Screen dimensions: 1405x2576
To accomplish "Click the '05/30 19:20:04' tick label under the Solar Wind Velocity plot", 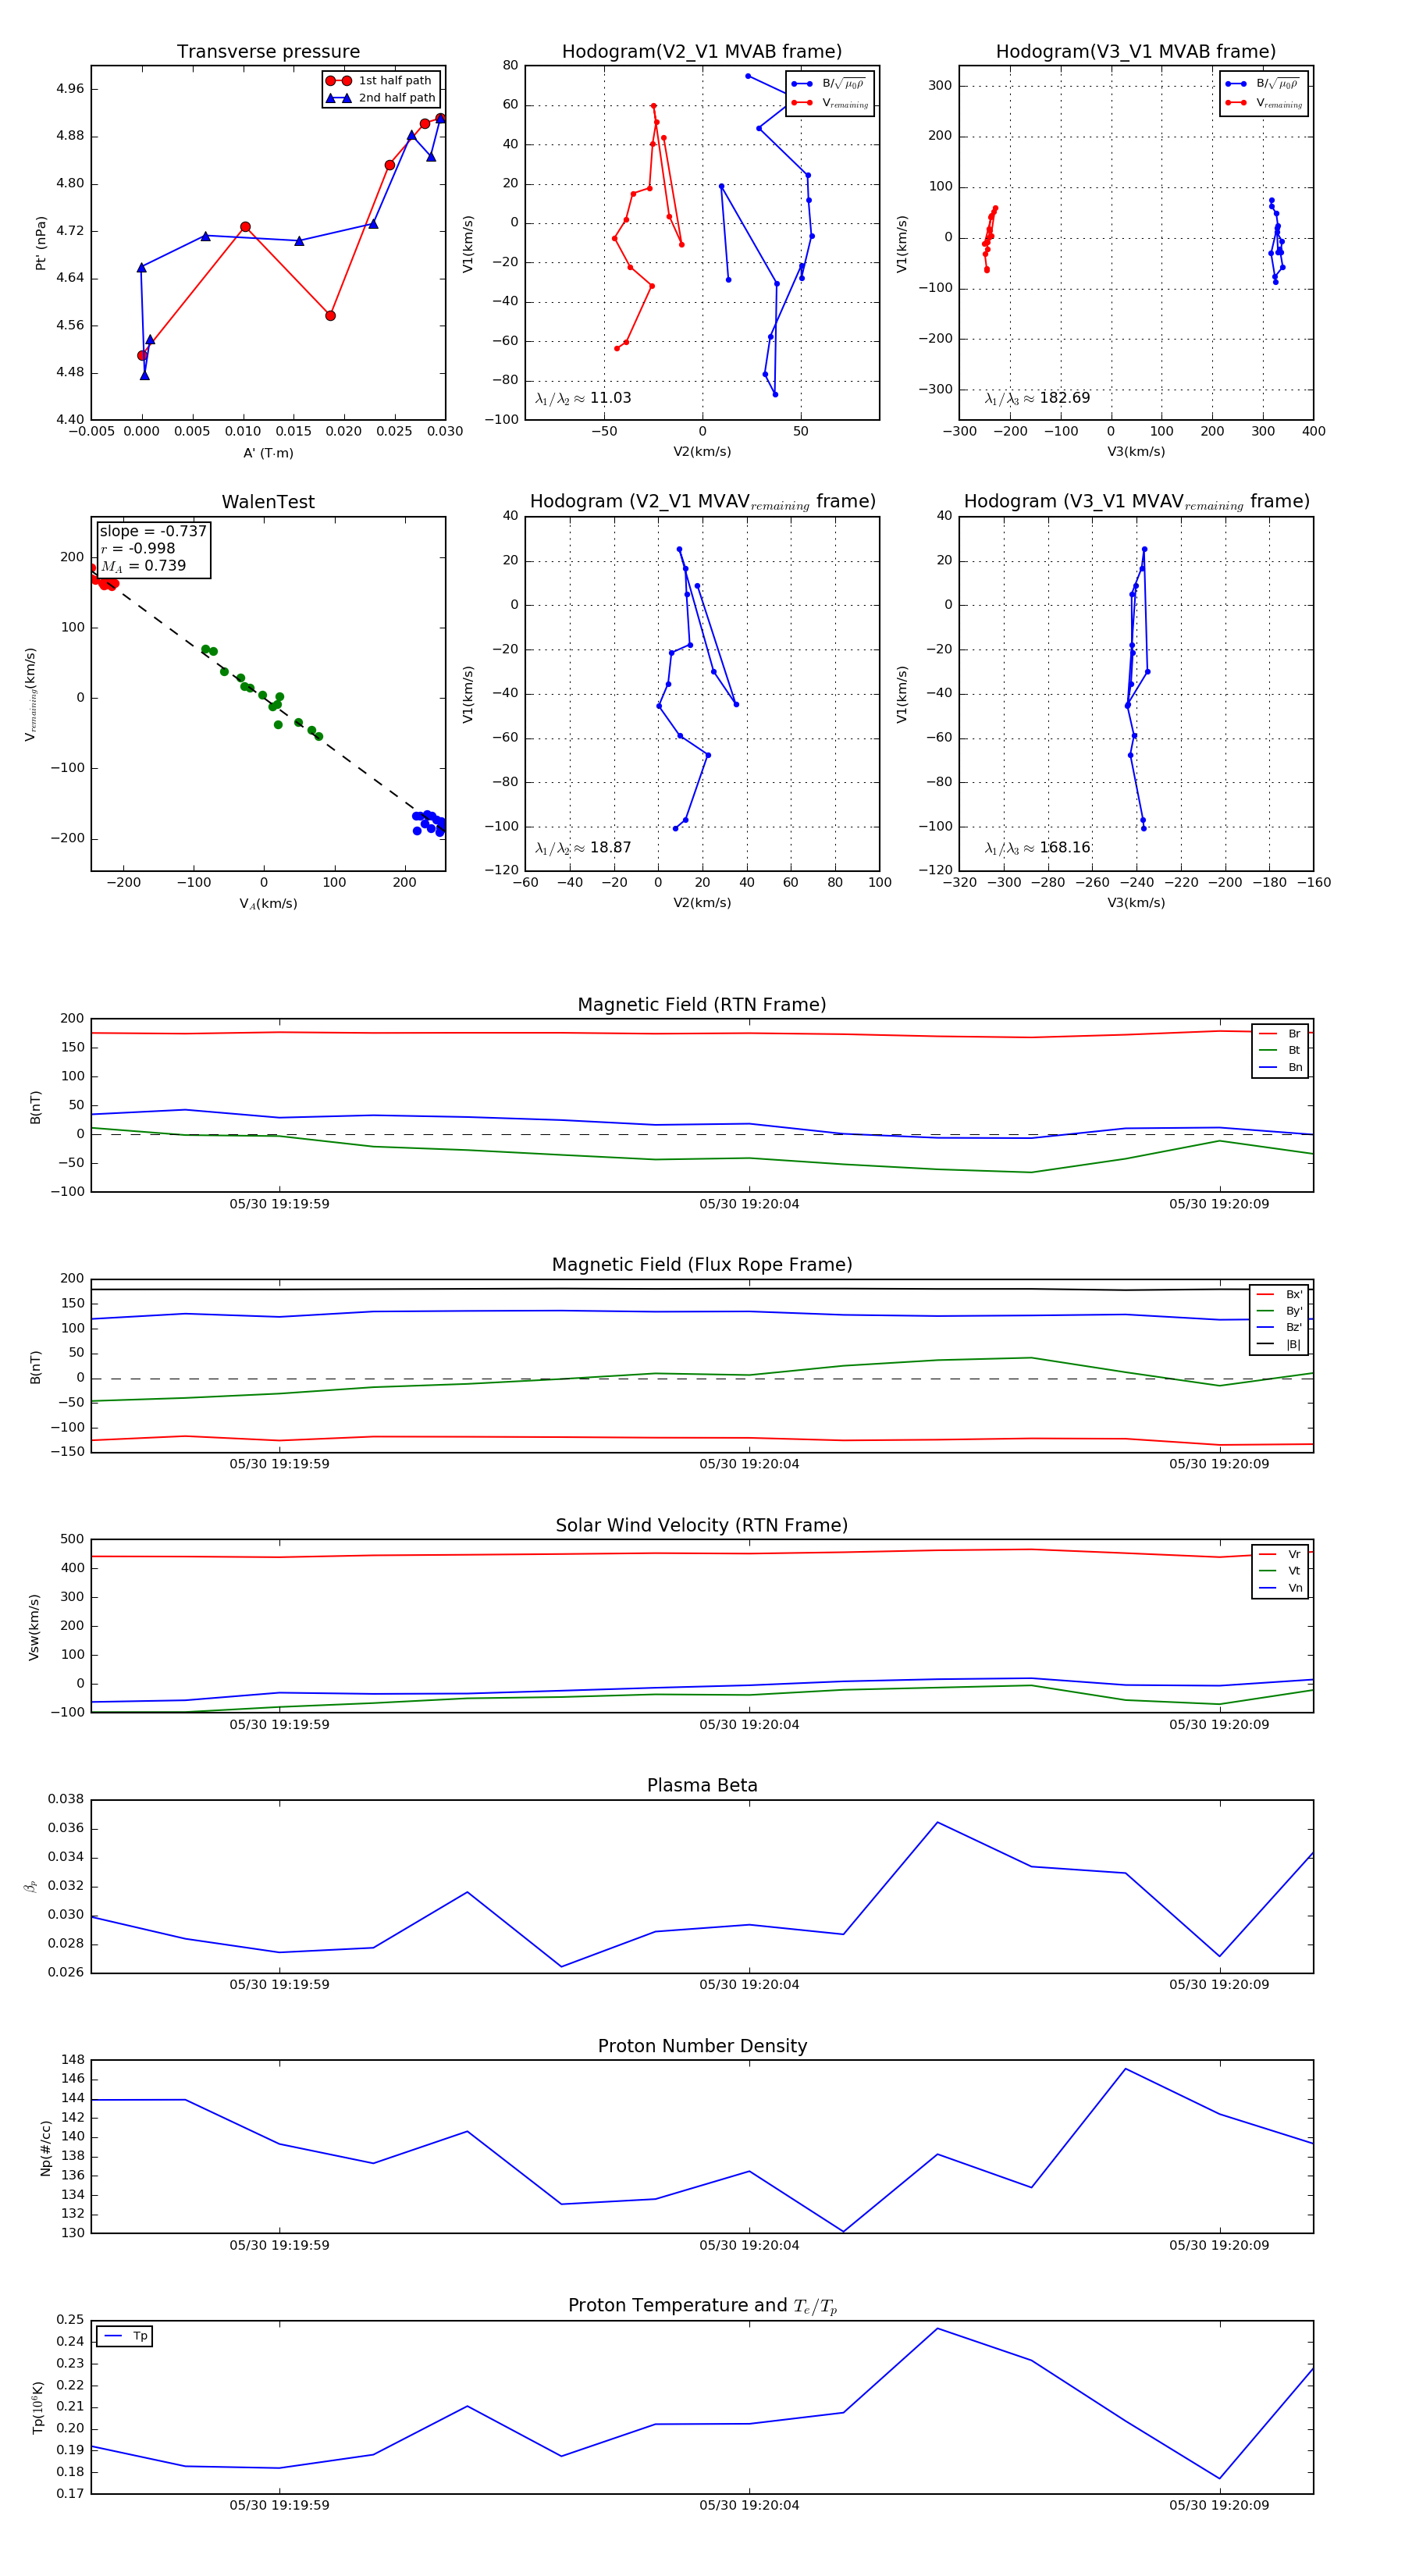I will coord(749,1724).
